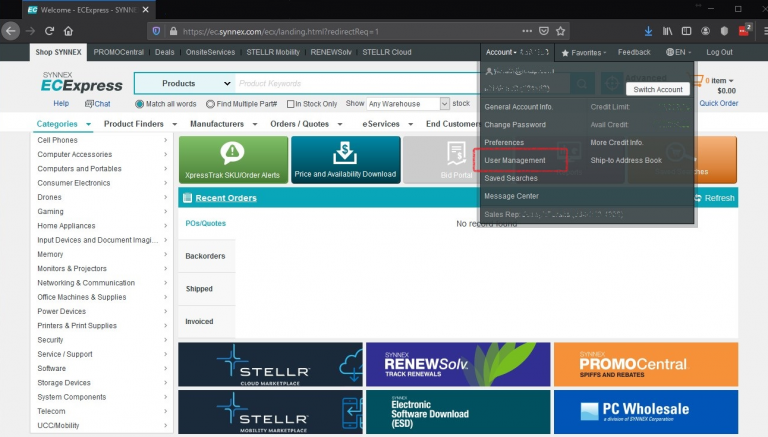Open the PC Wholesale banner
The width and height of the screenshot is (768, 437).
[646, 412]
